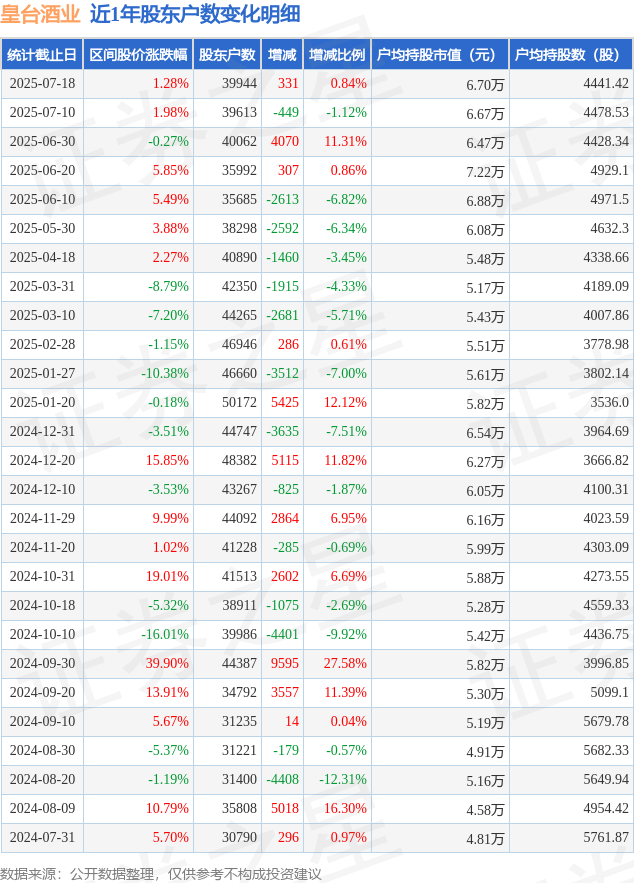Image resolution: width=634 pixels, height=883 pixels.
Task: Click the 户均持股市值（元） column header
Action: pyautogui.click(x=440, y=55)
